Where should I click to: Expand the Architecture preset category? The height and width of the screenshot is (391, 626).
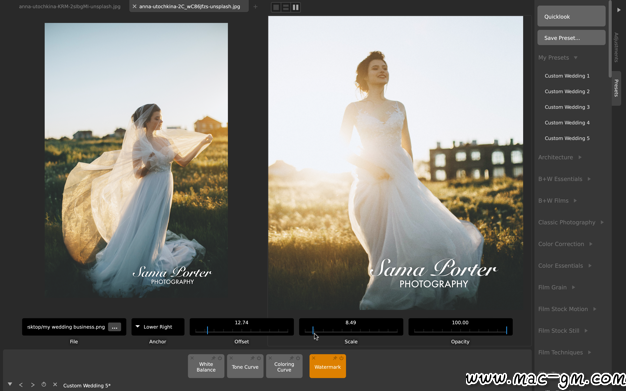(560, 157)
